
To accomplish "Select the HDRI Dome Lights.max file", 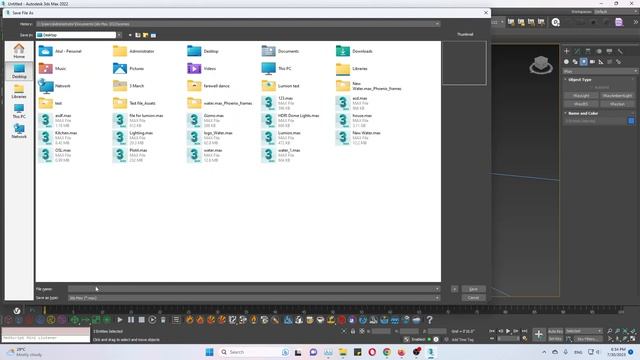I will point(291,120).
